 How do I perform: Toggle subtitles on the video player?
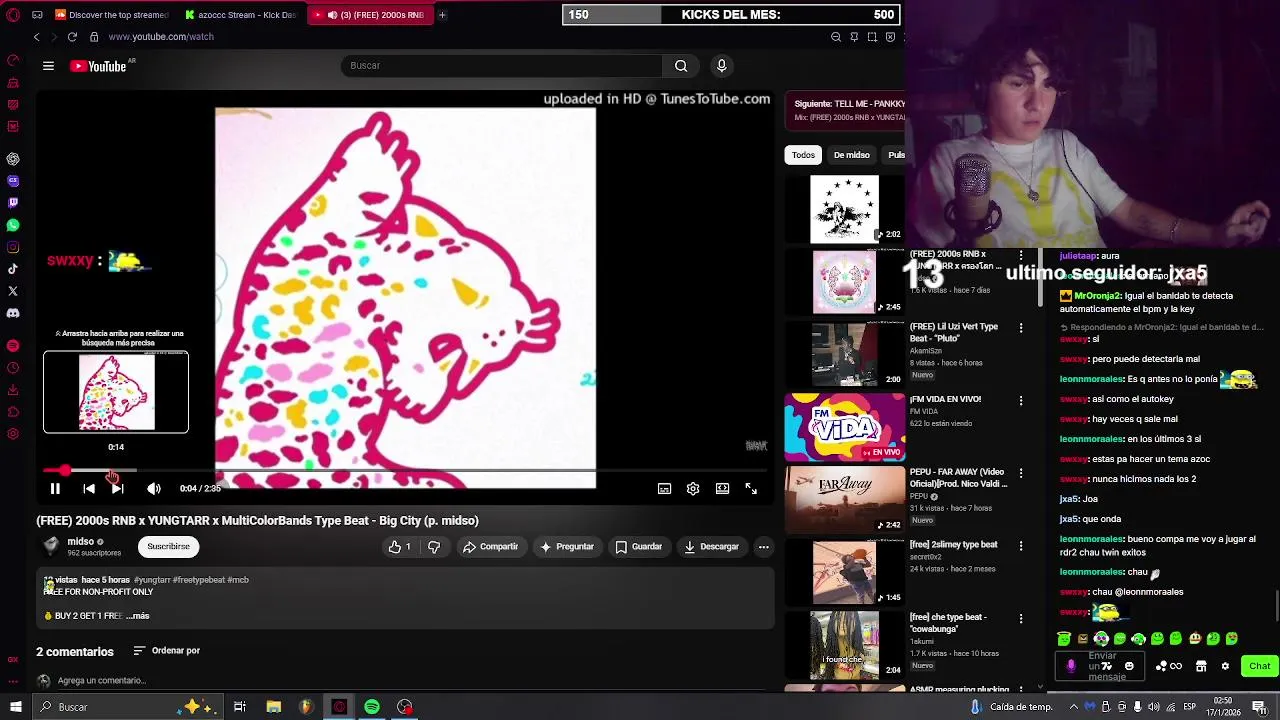[664, 489]
